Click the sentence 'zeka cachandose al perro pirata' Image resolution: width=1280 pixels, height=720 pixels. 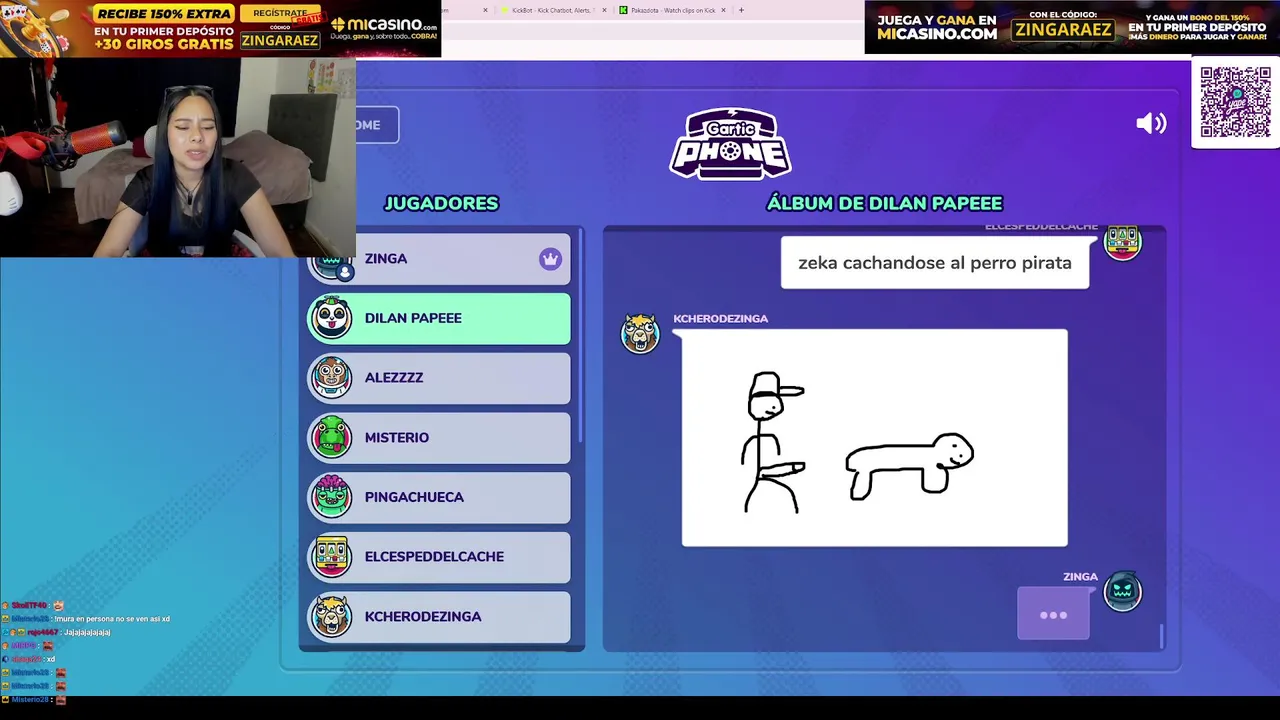(x=935, y=263)
